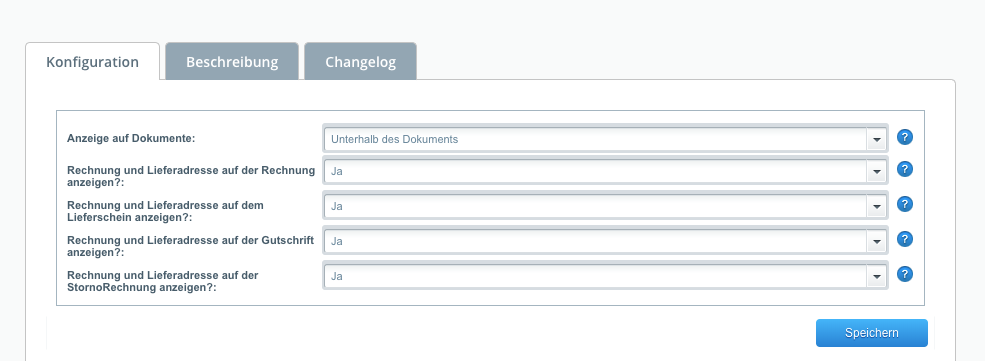Open dropdown arrow for the Gutschrift setting
Viewport: 985px width, 361px height.
pos(876,241)
